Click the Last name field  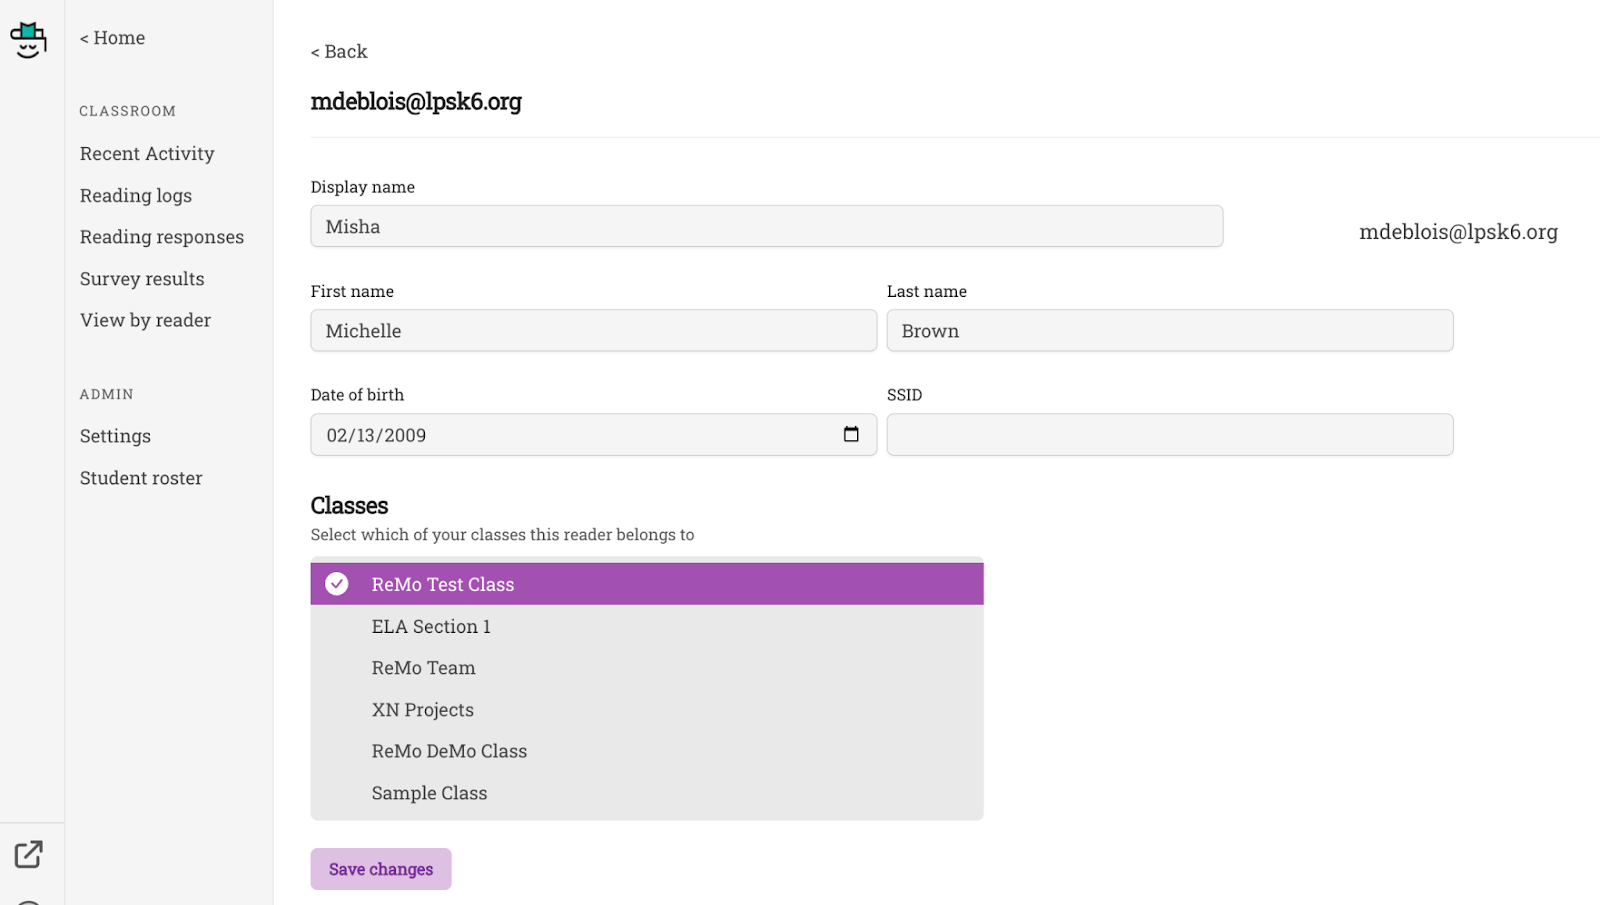pyautogui.click(x=1170, y=330)
